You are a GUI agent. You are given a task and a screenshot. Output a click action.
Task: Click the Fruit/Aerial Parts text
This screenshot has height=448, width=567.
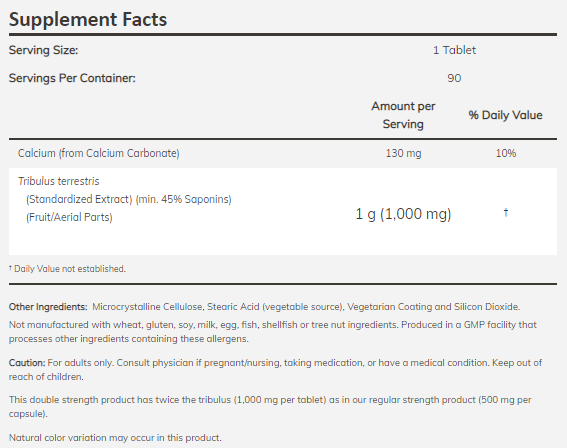click(69, 217)
